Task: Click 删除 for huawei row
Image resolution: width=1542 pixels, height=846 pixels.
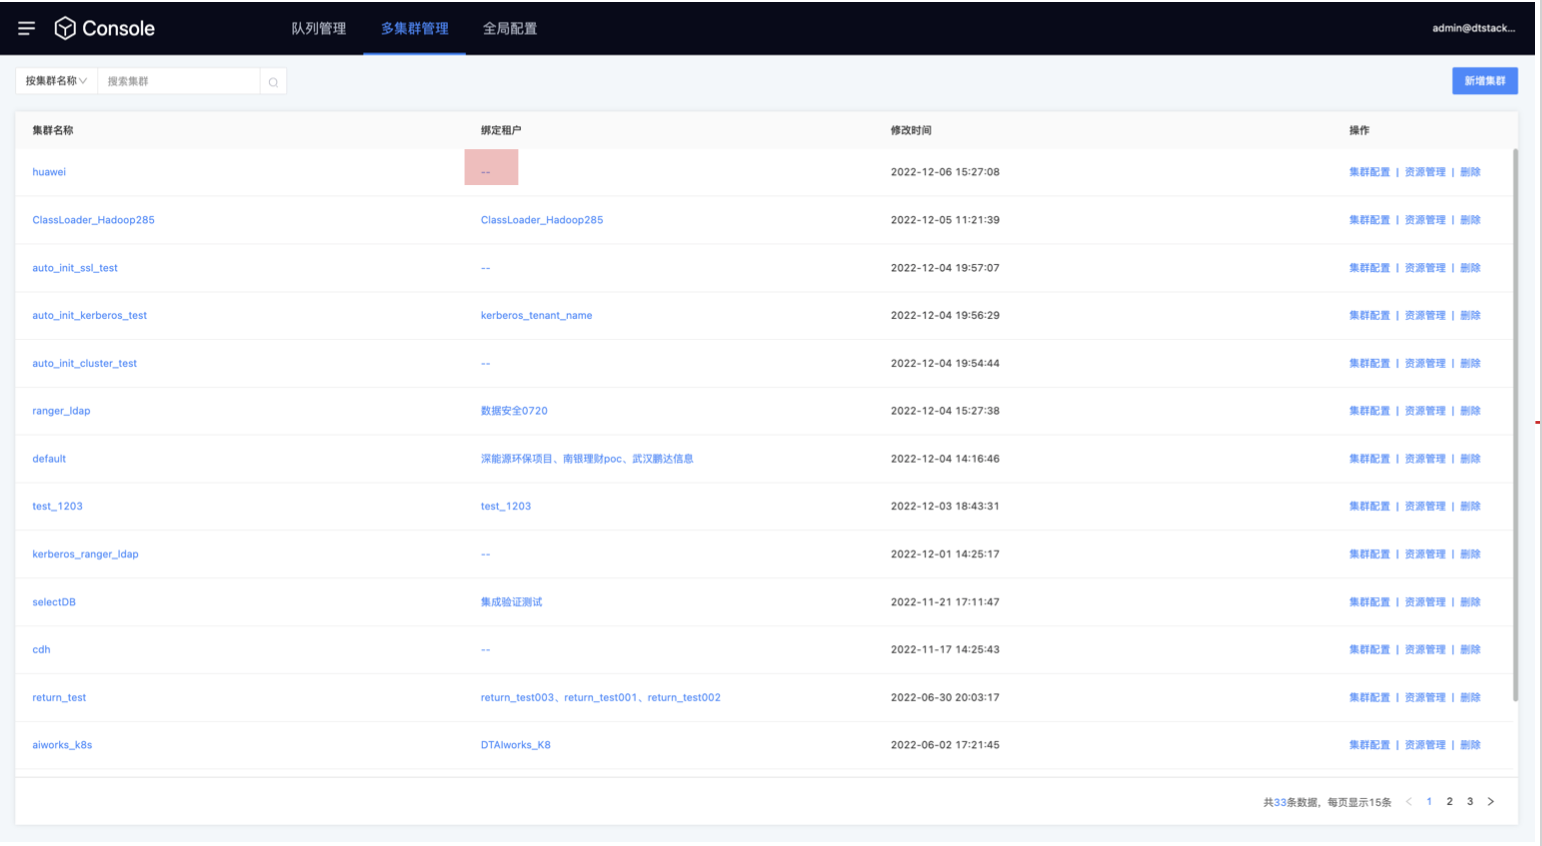Action: click(1470, 172)
